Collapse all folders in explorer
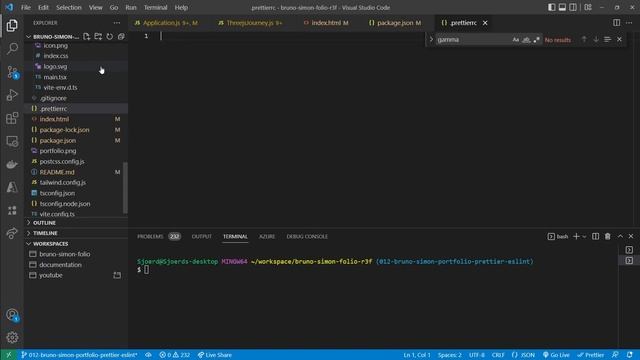The height and width of the screenshot is (360, 640). pyautogui.click(x=121, y=37)
